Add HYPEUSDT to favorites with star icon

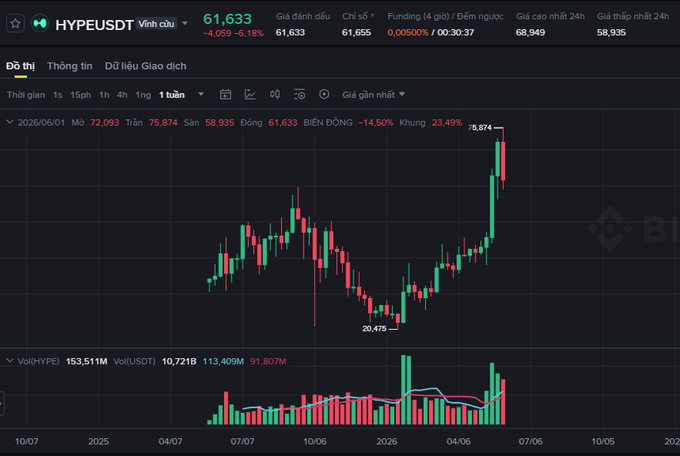[x=15, y=23]
